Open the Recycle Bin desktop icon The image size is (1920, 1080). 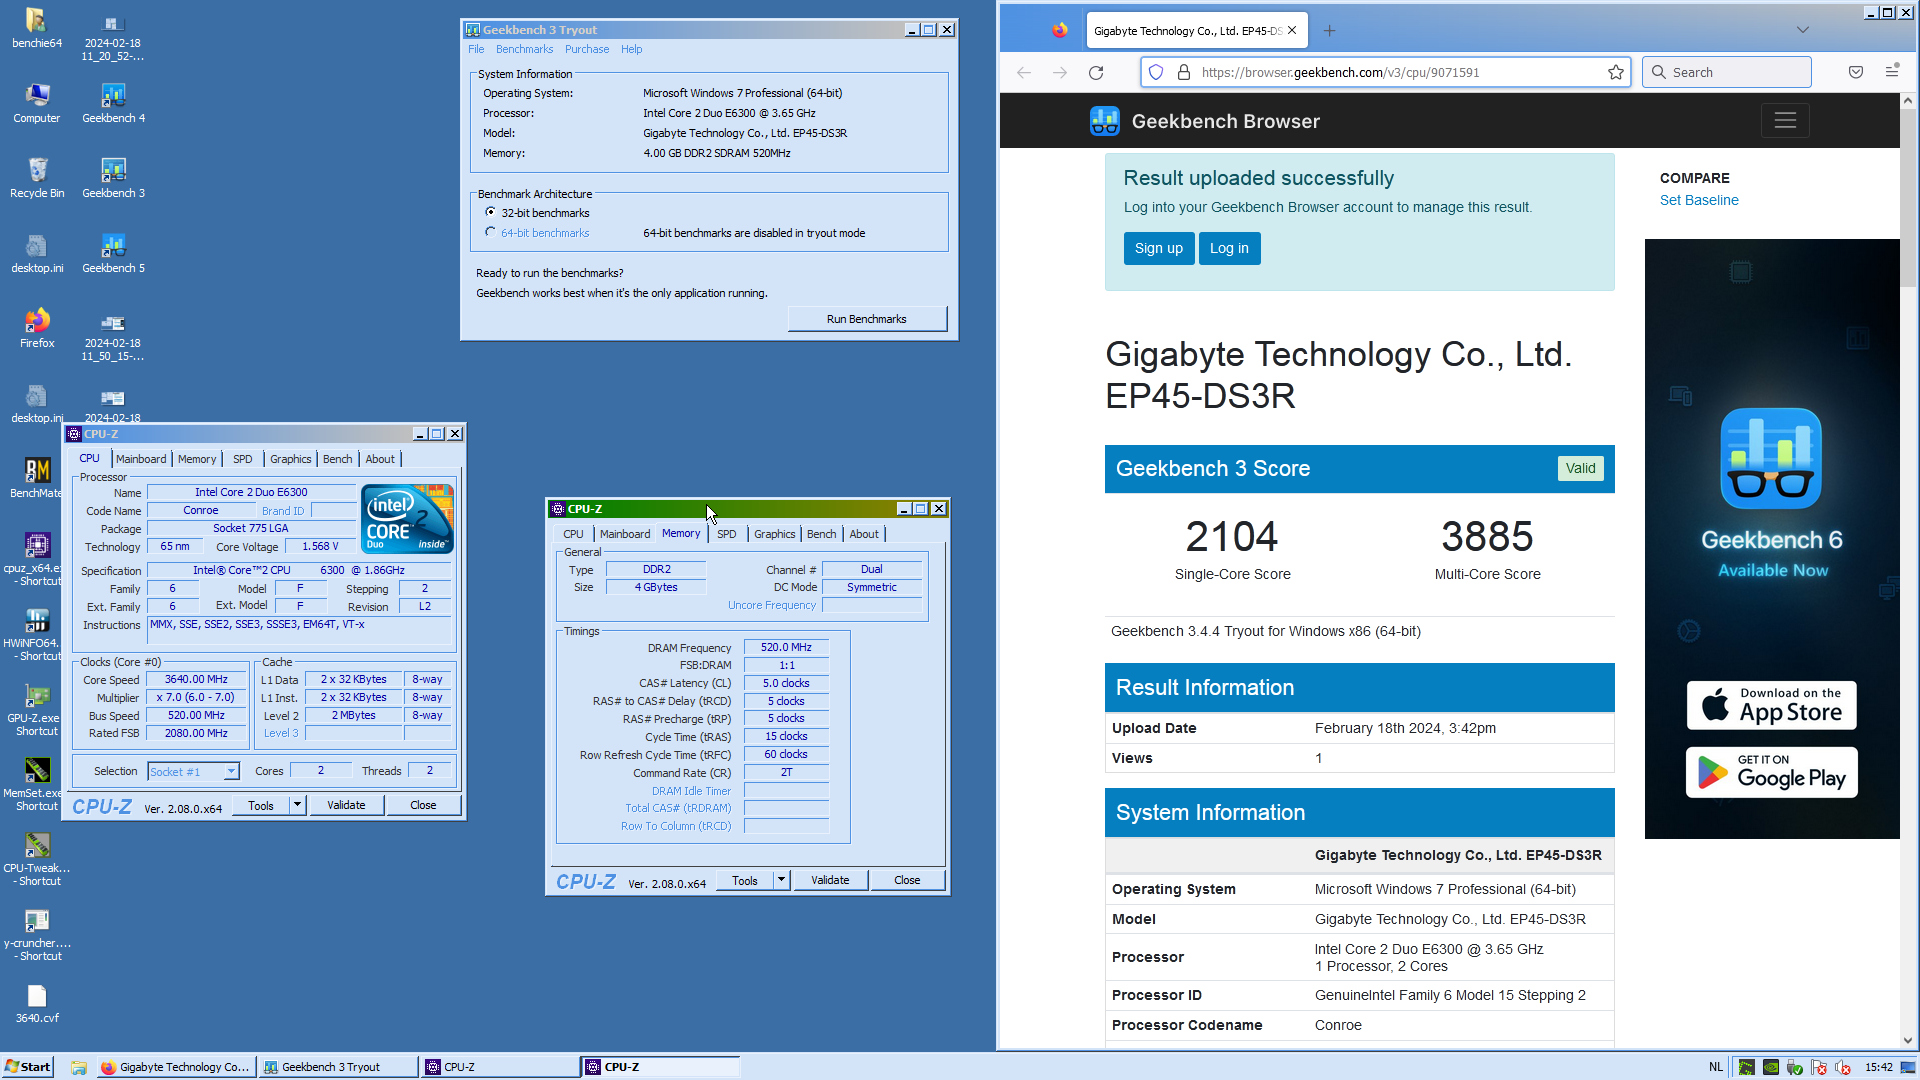pos(37,178)
